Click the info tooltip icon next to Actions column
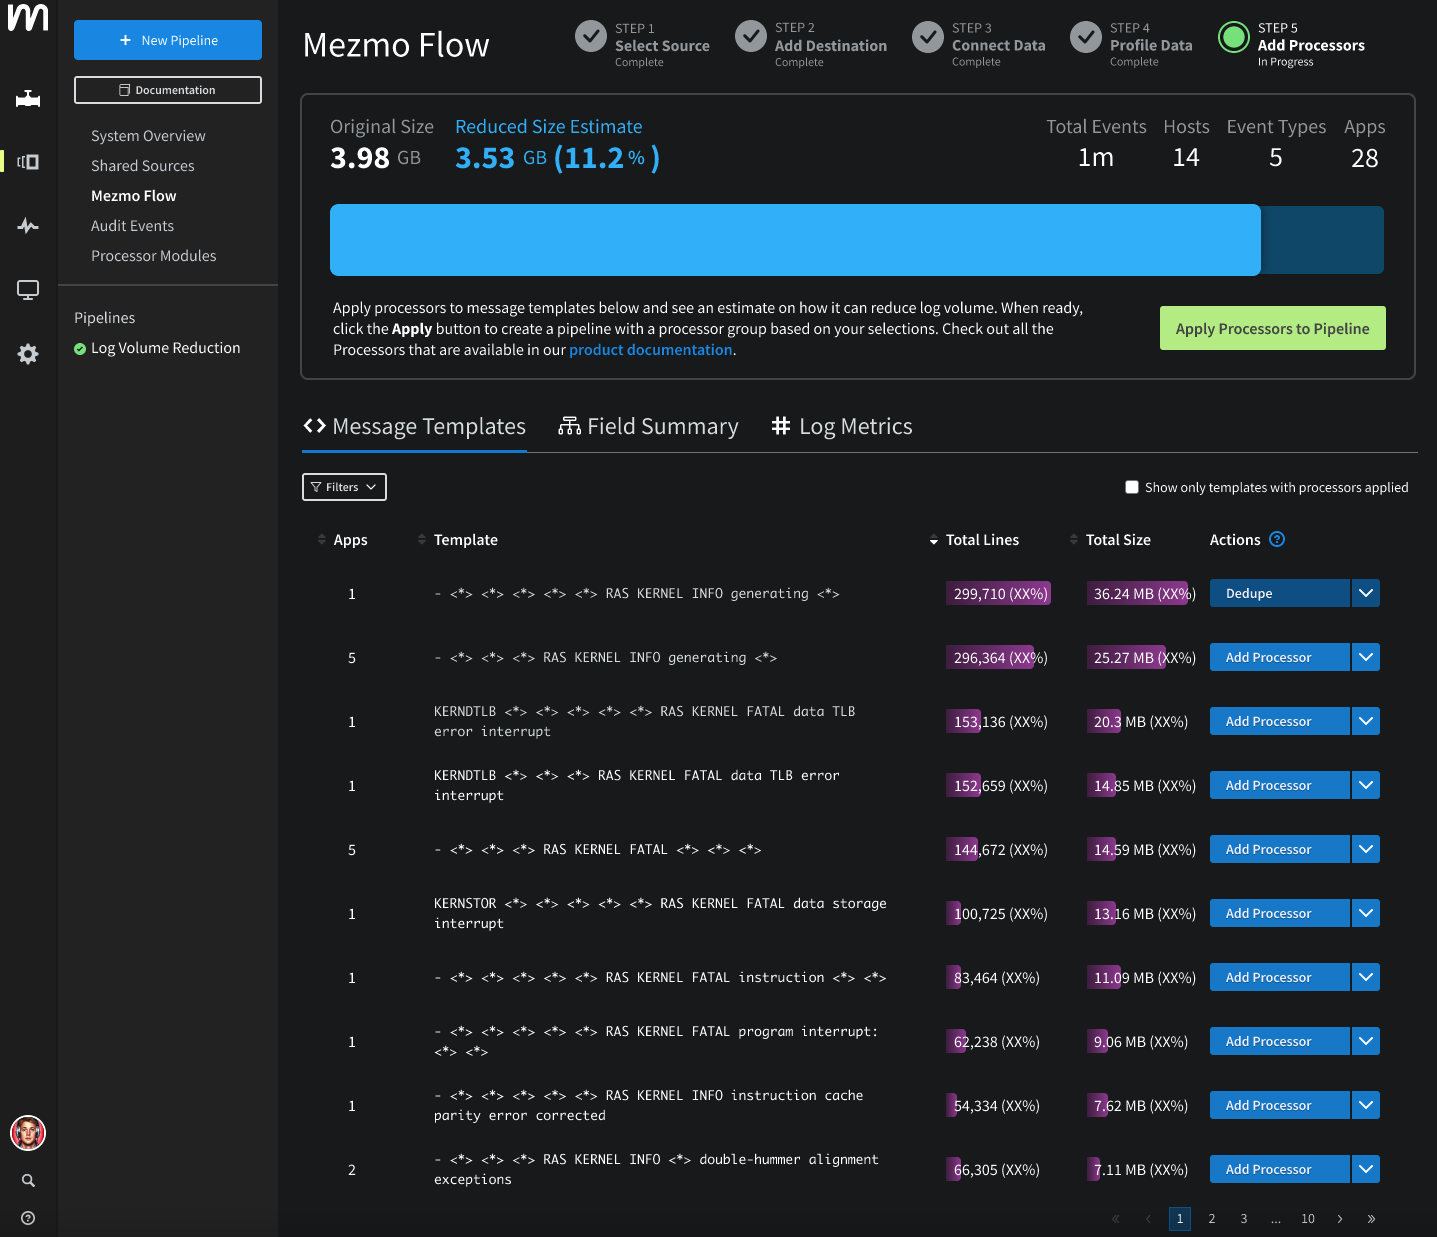Viewport: 1437px width, 1237px height. click(x=1277, y=539)
